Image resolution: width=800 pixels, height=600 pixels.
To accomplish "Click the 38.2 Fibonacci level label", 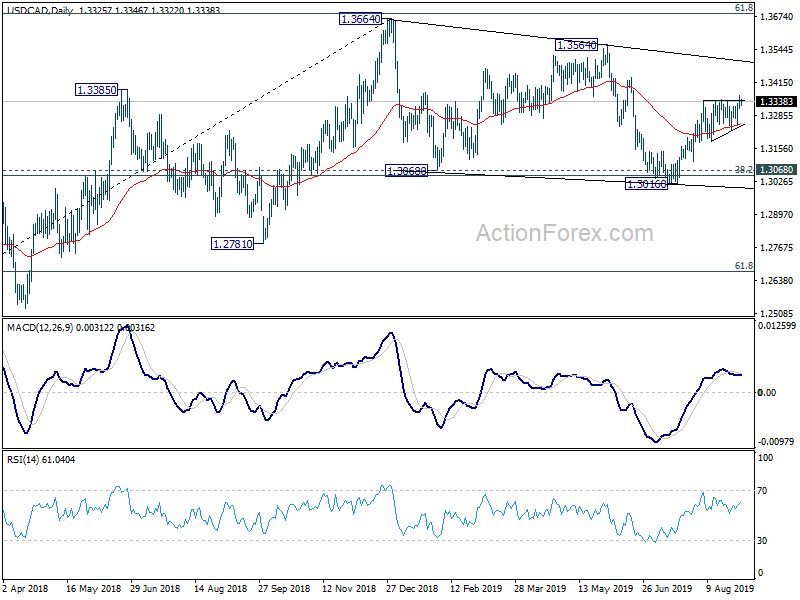I will 743,170.
